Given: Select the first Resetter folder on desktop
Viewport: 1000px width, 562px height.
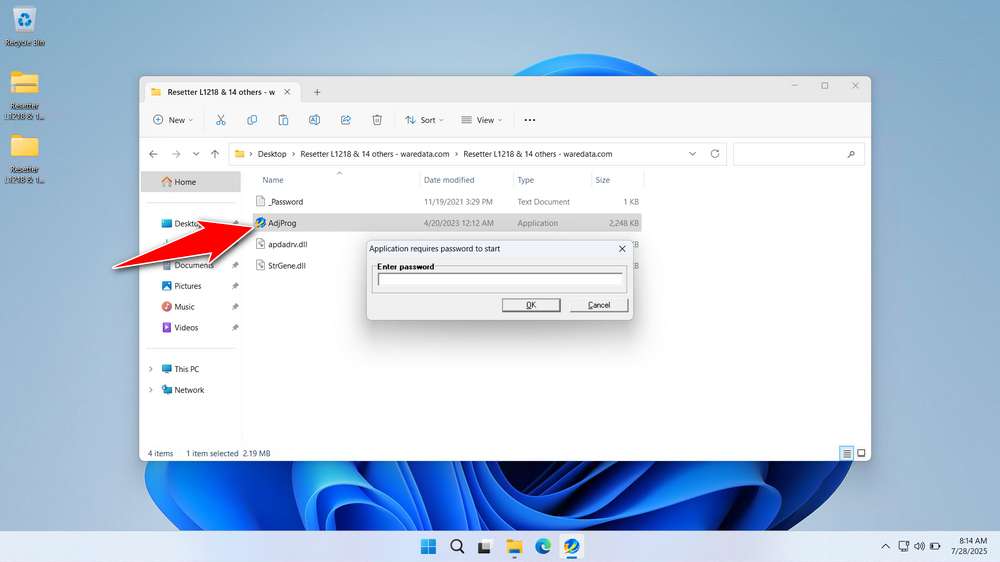Looking at the screenshot, I should pyautogui.click(x=25, y=94).
